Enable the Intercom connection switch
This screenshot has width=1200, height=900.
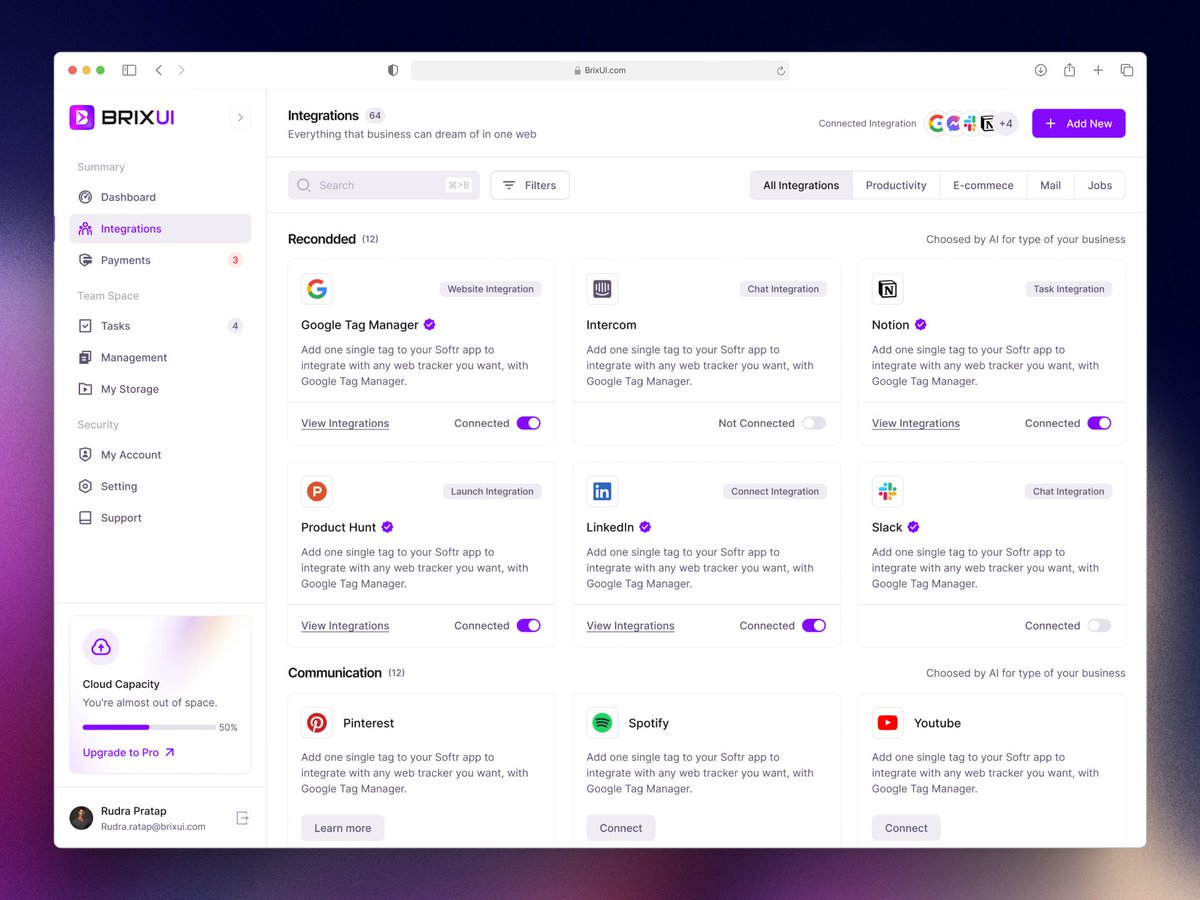coord(814,423)
